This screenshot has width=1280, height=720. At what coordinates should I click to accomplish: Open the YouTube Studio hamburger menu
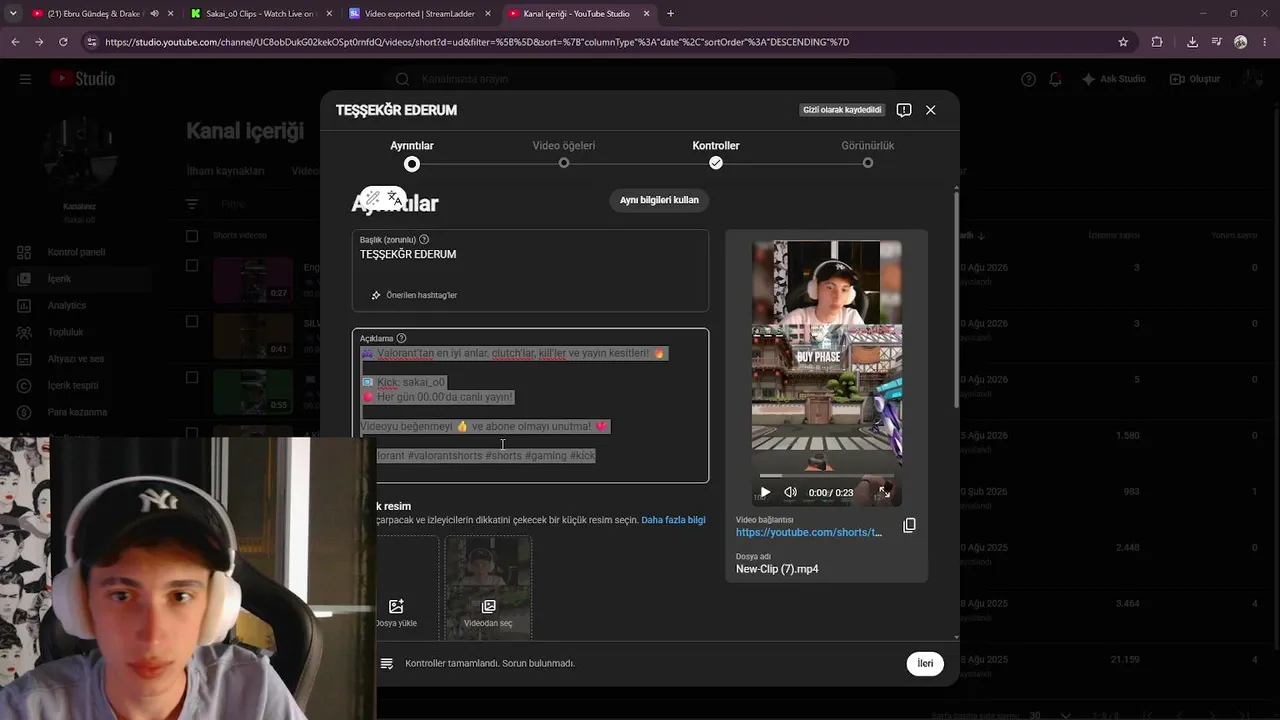pos(25,79)
